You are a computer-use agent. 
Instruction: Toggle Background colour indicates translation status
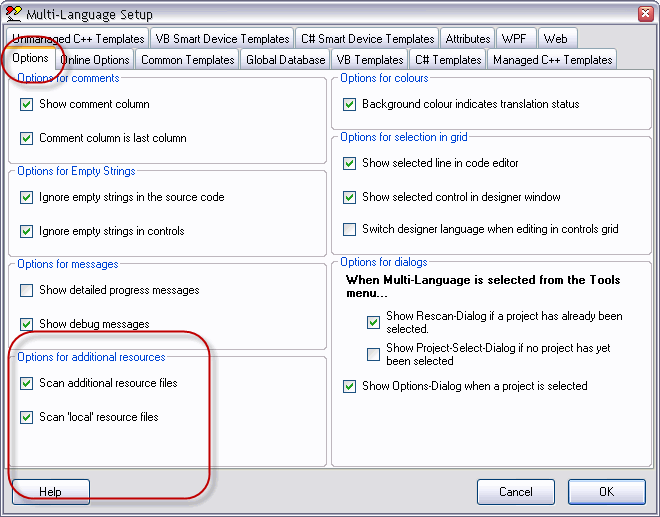point(349,104)
